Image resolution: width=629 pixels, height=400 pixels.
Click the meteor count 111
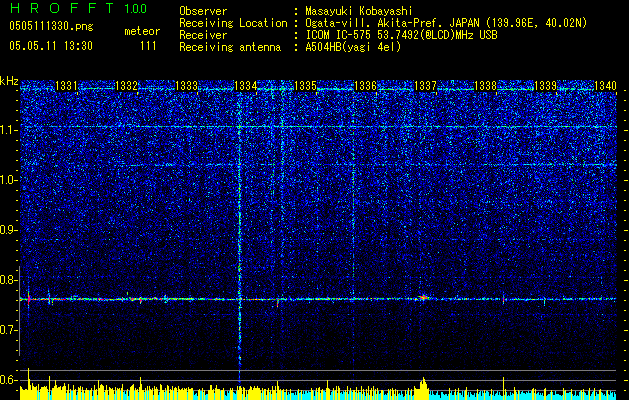[148, 46]
